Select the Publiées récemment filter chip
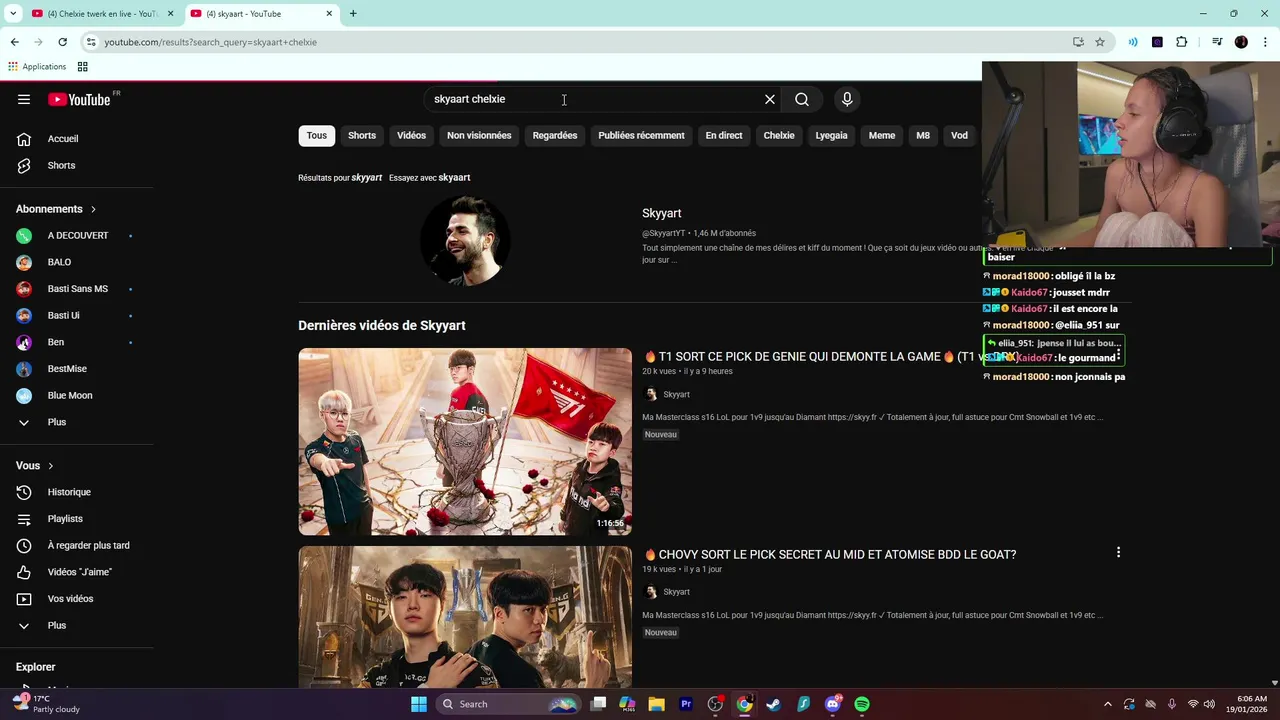The image size is (1280, 720). coord(641,136)
